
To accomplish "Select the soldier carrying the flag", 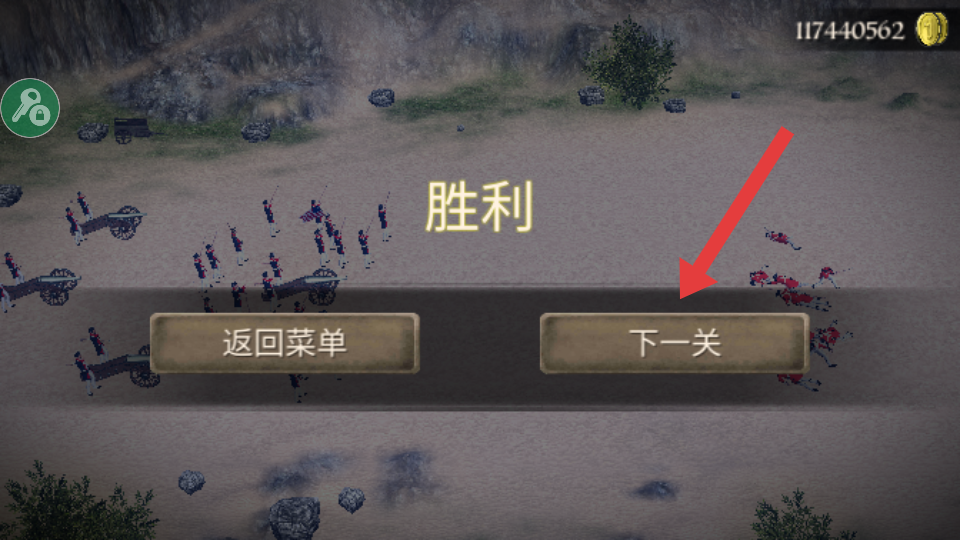I will [x=315, y=213].
